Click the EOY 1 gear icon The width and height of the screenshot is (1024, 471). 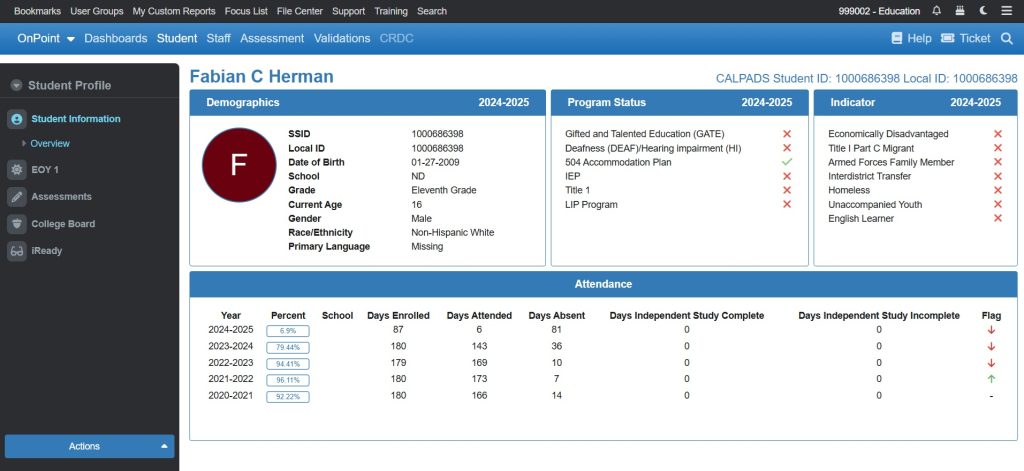pyautogui.click(x=17, y=170)
